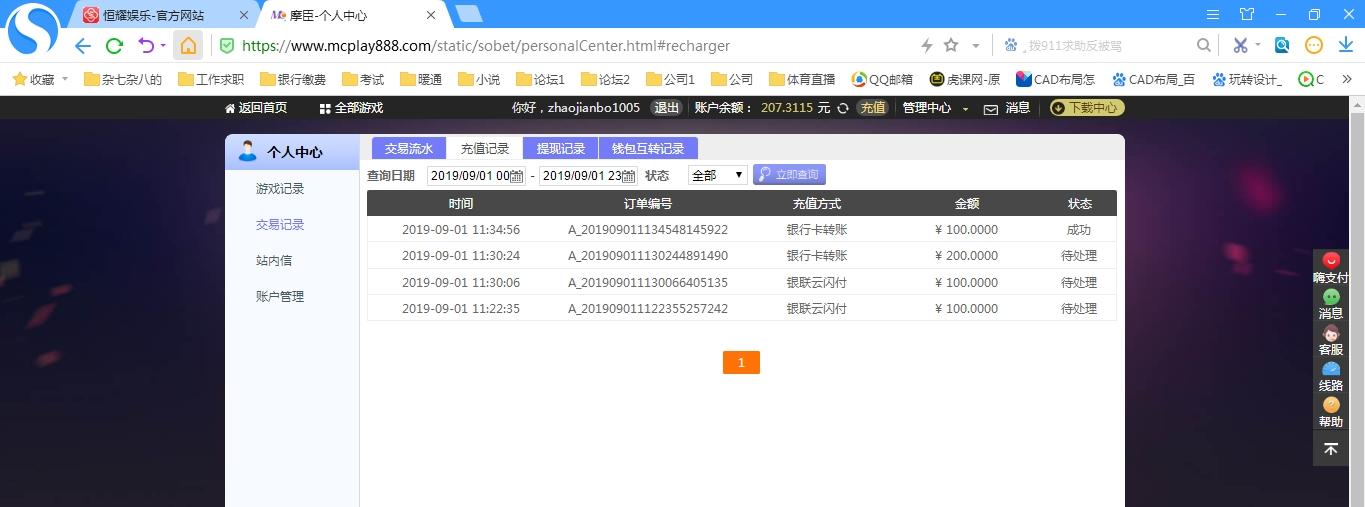Click the star bookmark icon in address bar
This screenshot has height=507, width=1365.
[951, 45]
